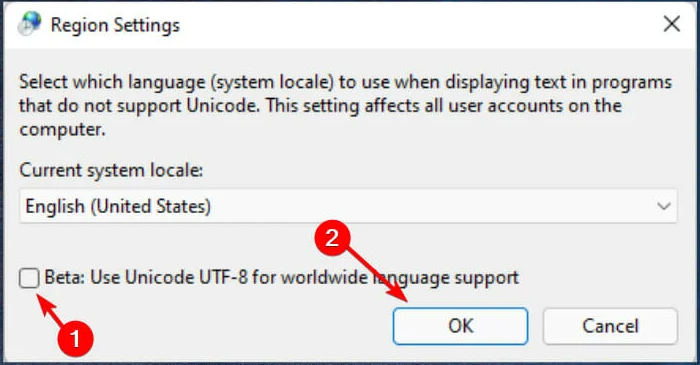The height and width of the screenshot is (365, 700).
Task: Enable the Beta Unicode UTF-8 checkbox
Action: 29,278
